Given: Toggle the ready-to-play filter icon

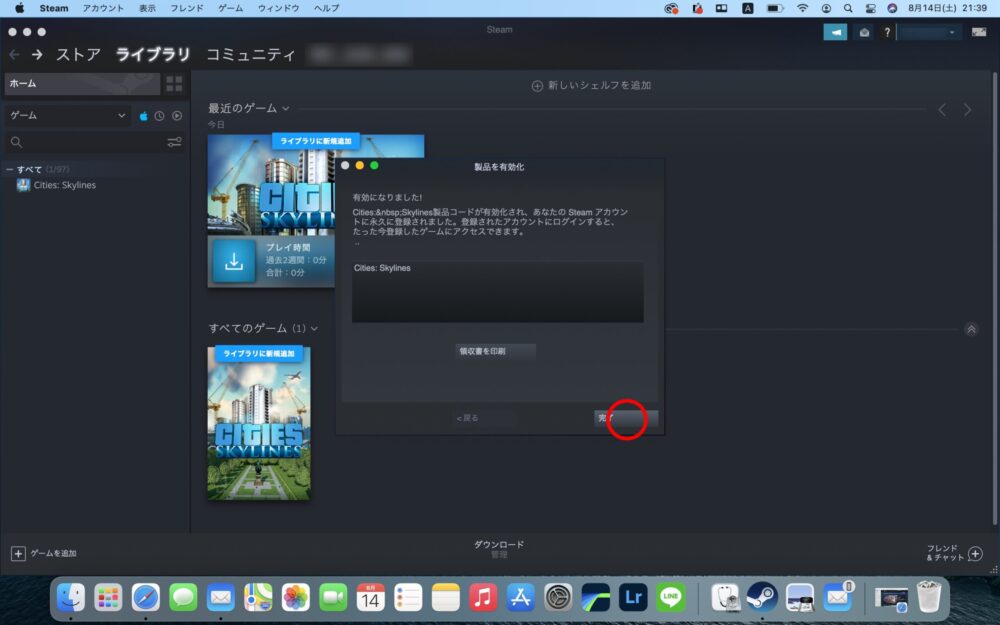Looking at the screenshot, I should pyautogui.click(x=177, y=116).
